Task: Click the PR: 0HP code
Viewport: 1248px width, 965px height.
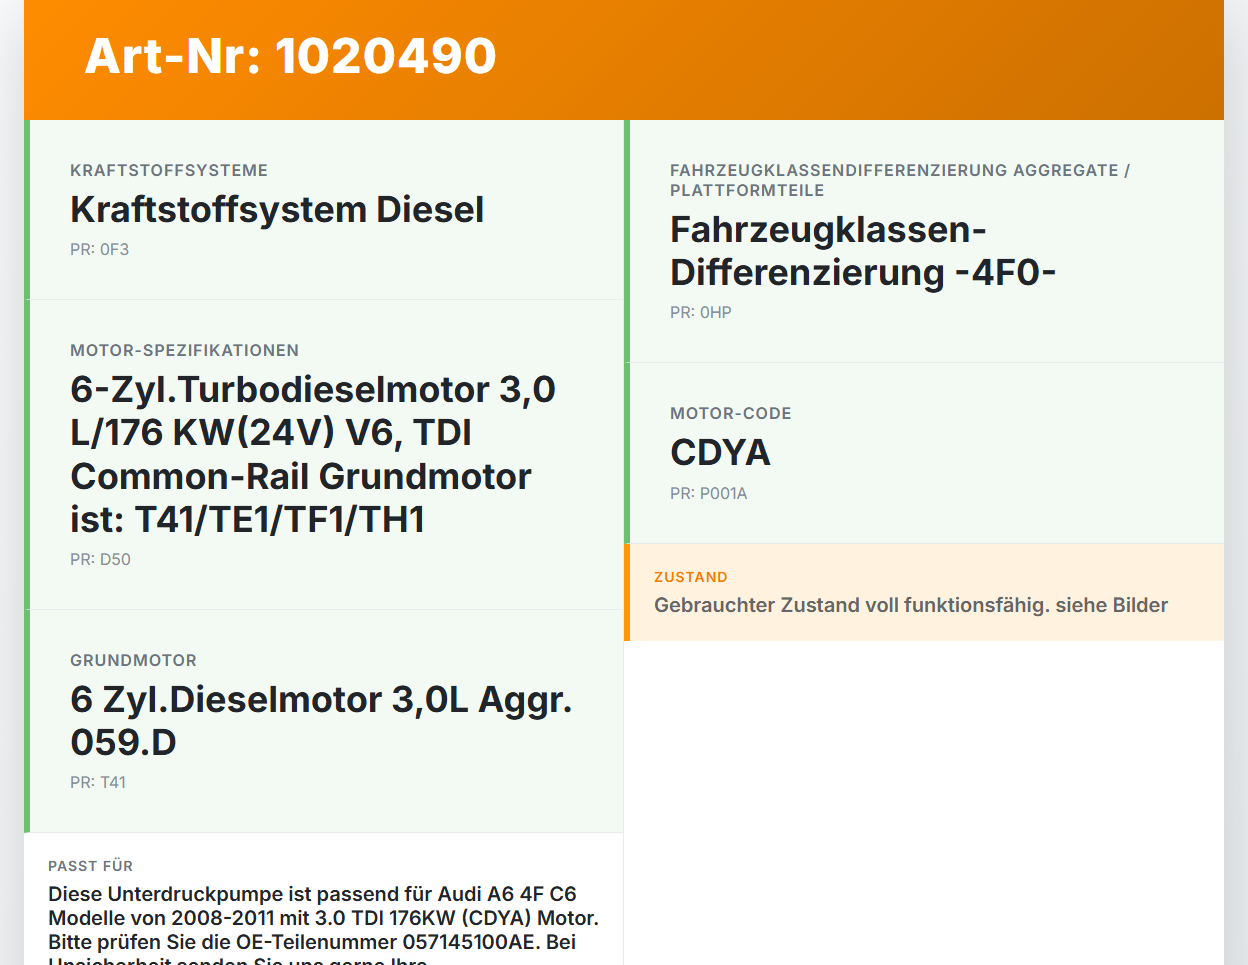Action: [701, 313]
